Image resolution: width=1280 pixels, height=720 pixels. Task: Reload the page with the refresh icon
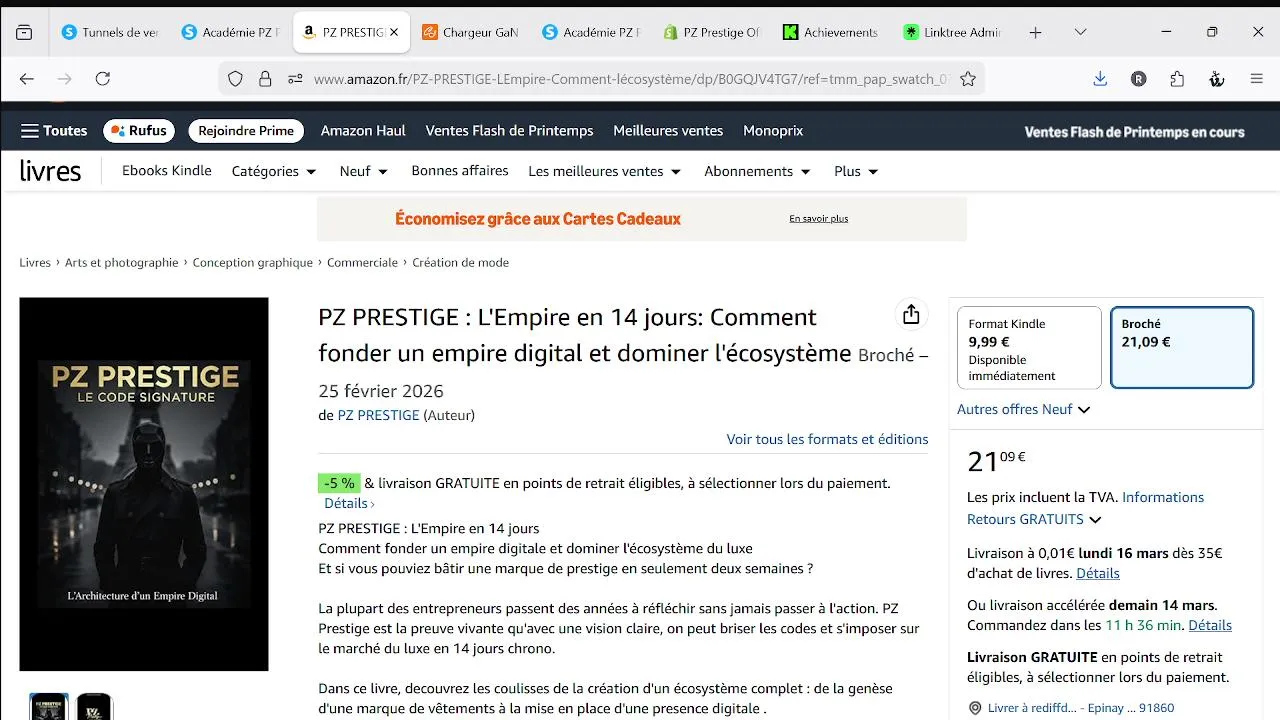pyautogui.click(x=103, y=79)
